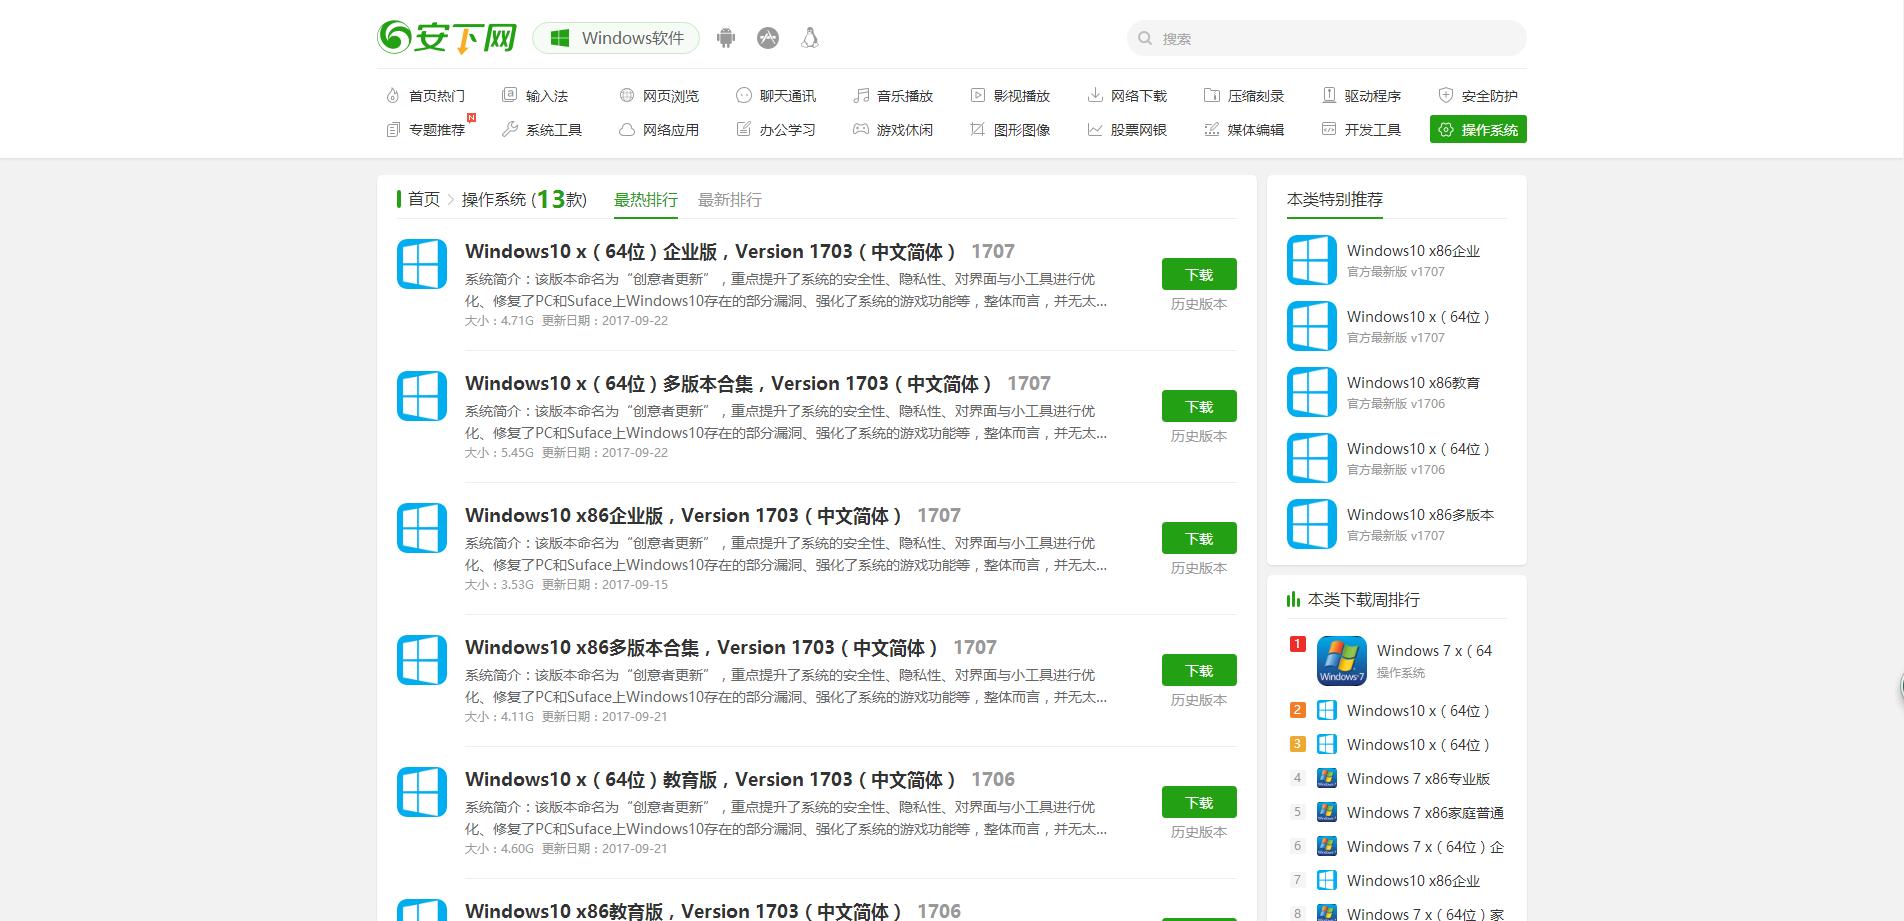
Task: Open Windows10 x64 企业版 Version 1703 title
Action: pyautogui.click(x=710, y=252)
